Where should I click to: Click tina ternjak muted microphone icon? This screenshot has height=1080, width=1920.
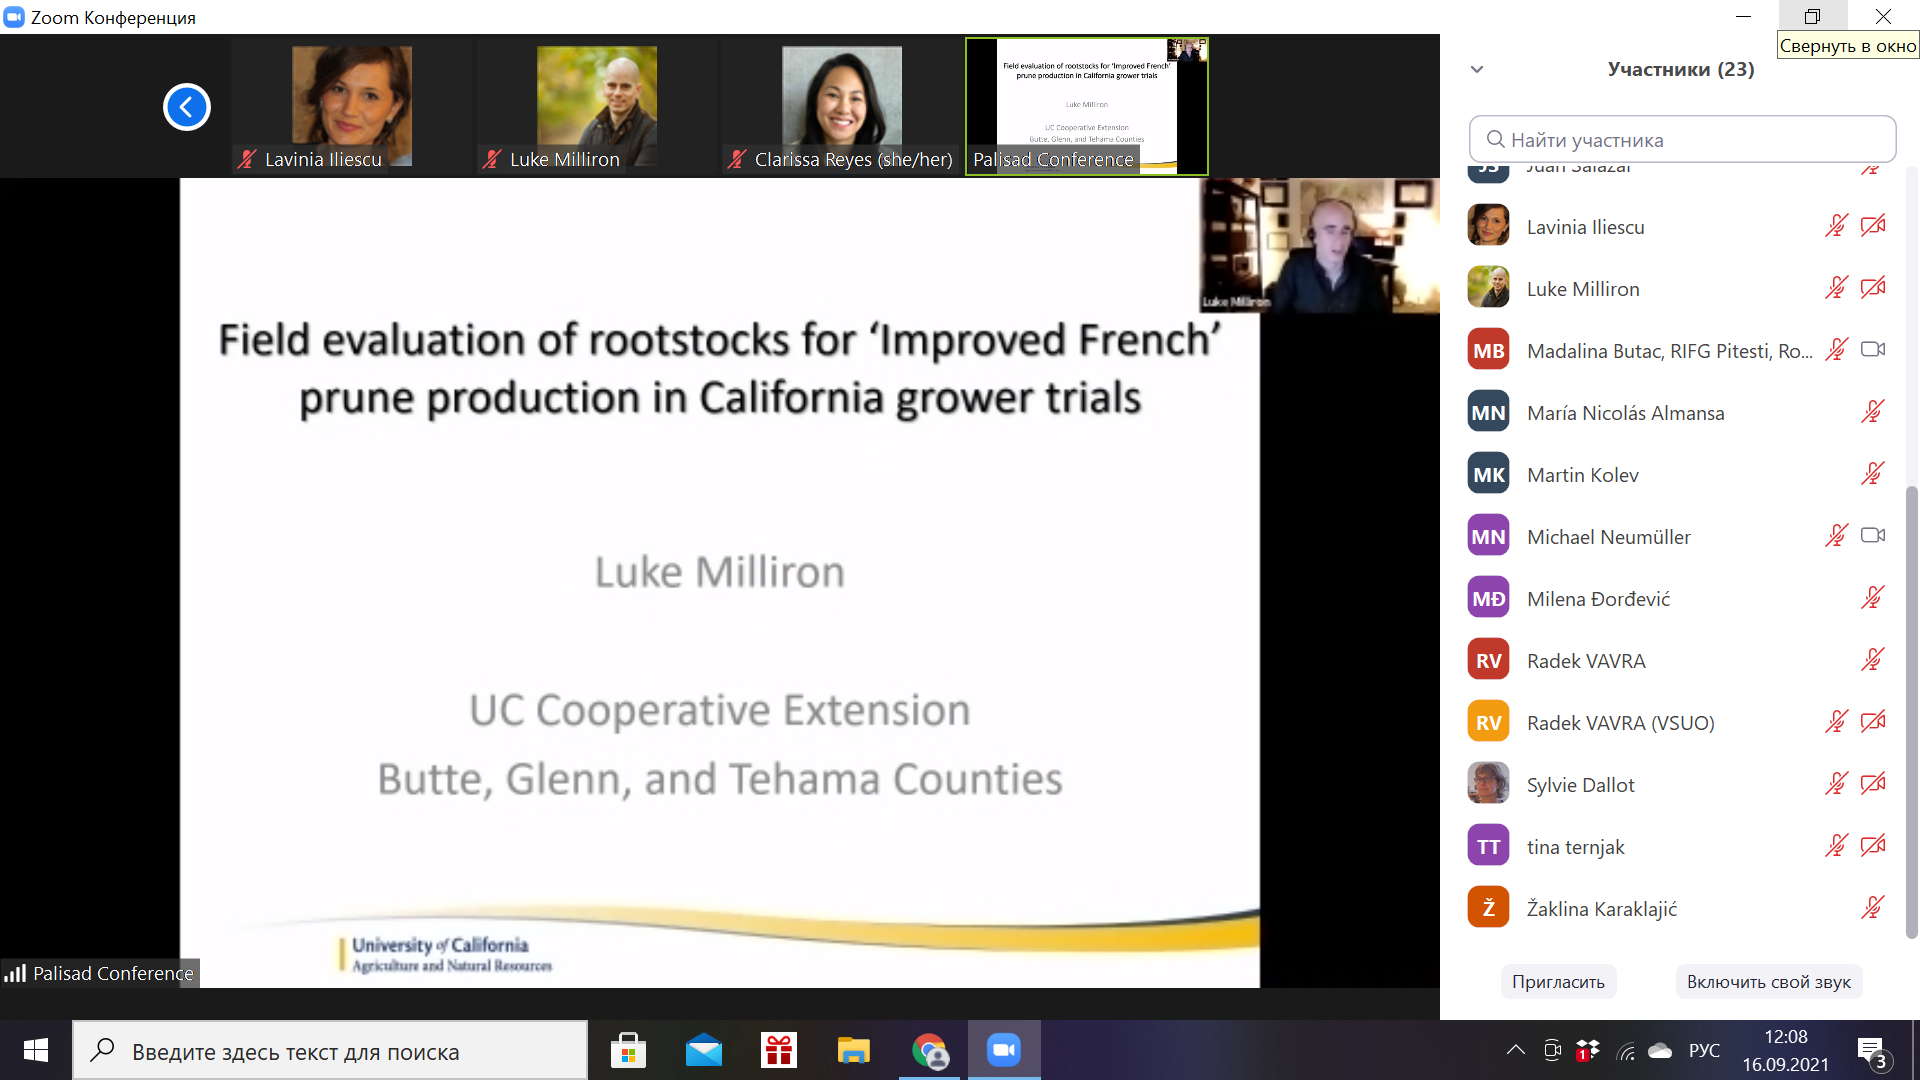pyautogui.click(x=1836, y=846)
